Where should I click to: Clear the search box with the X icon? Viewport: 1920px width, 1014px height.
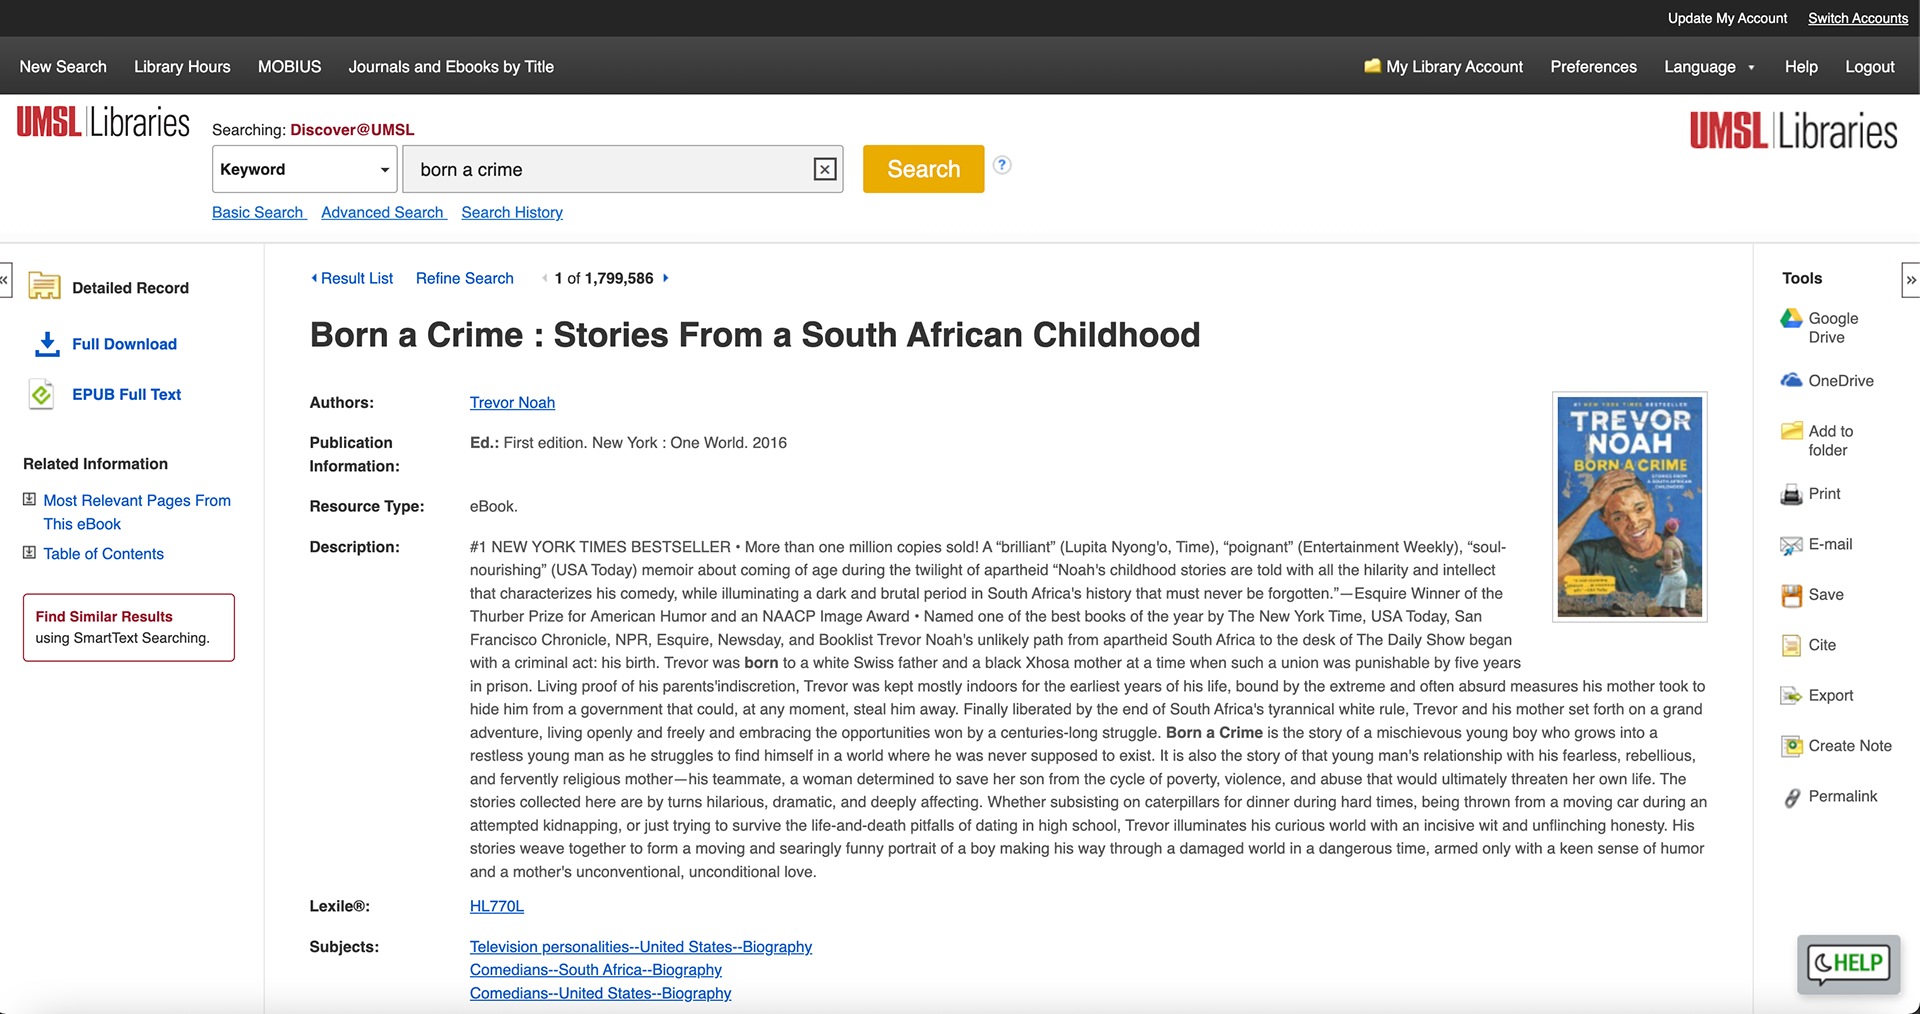(x=825, y=169)
